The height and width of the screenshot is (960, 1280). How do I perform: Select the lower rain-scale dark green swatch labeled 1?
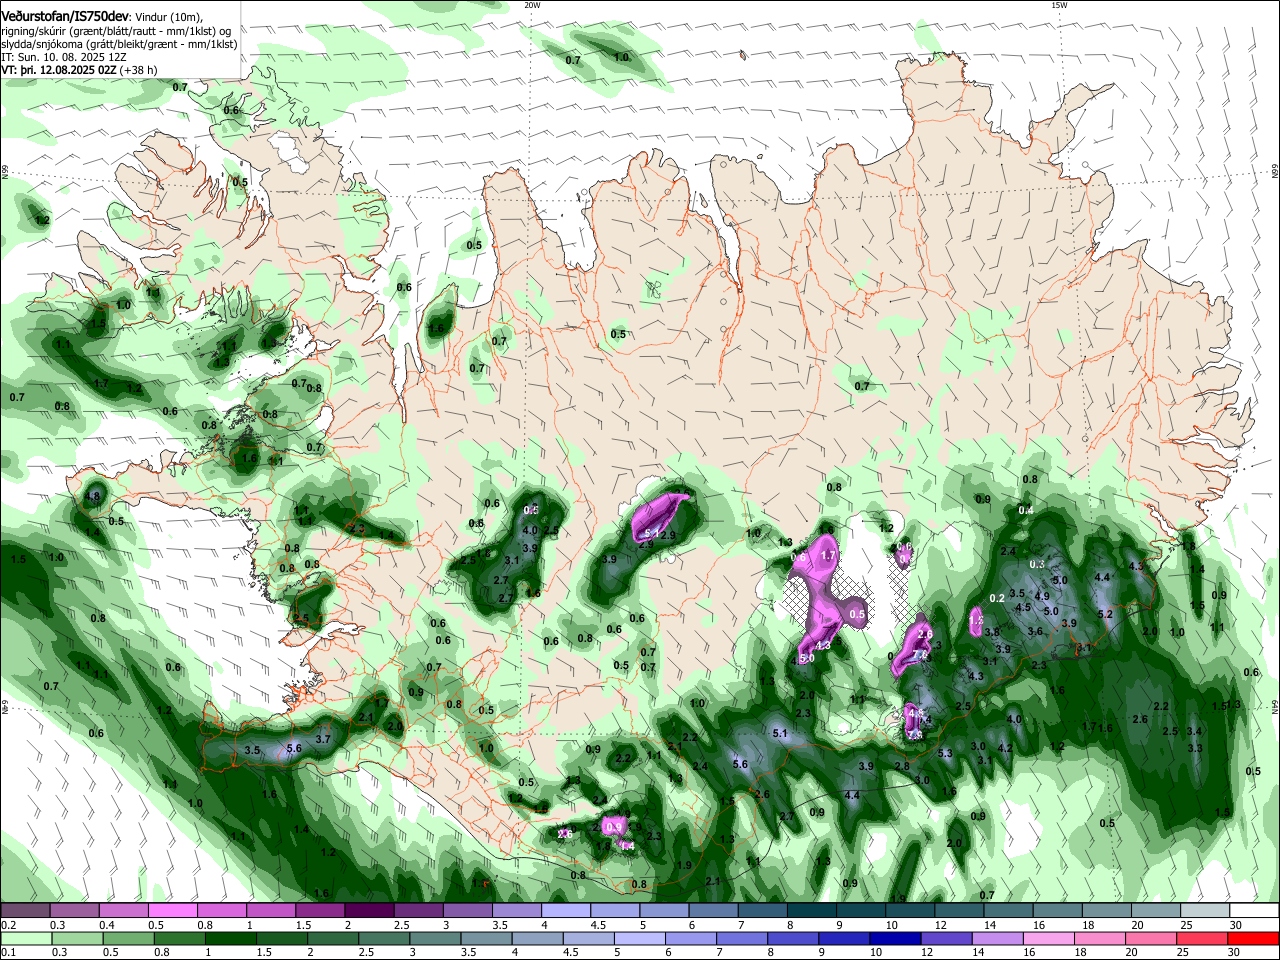(230, 939)
